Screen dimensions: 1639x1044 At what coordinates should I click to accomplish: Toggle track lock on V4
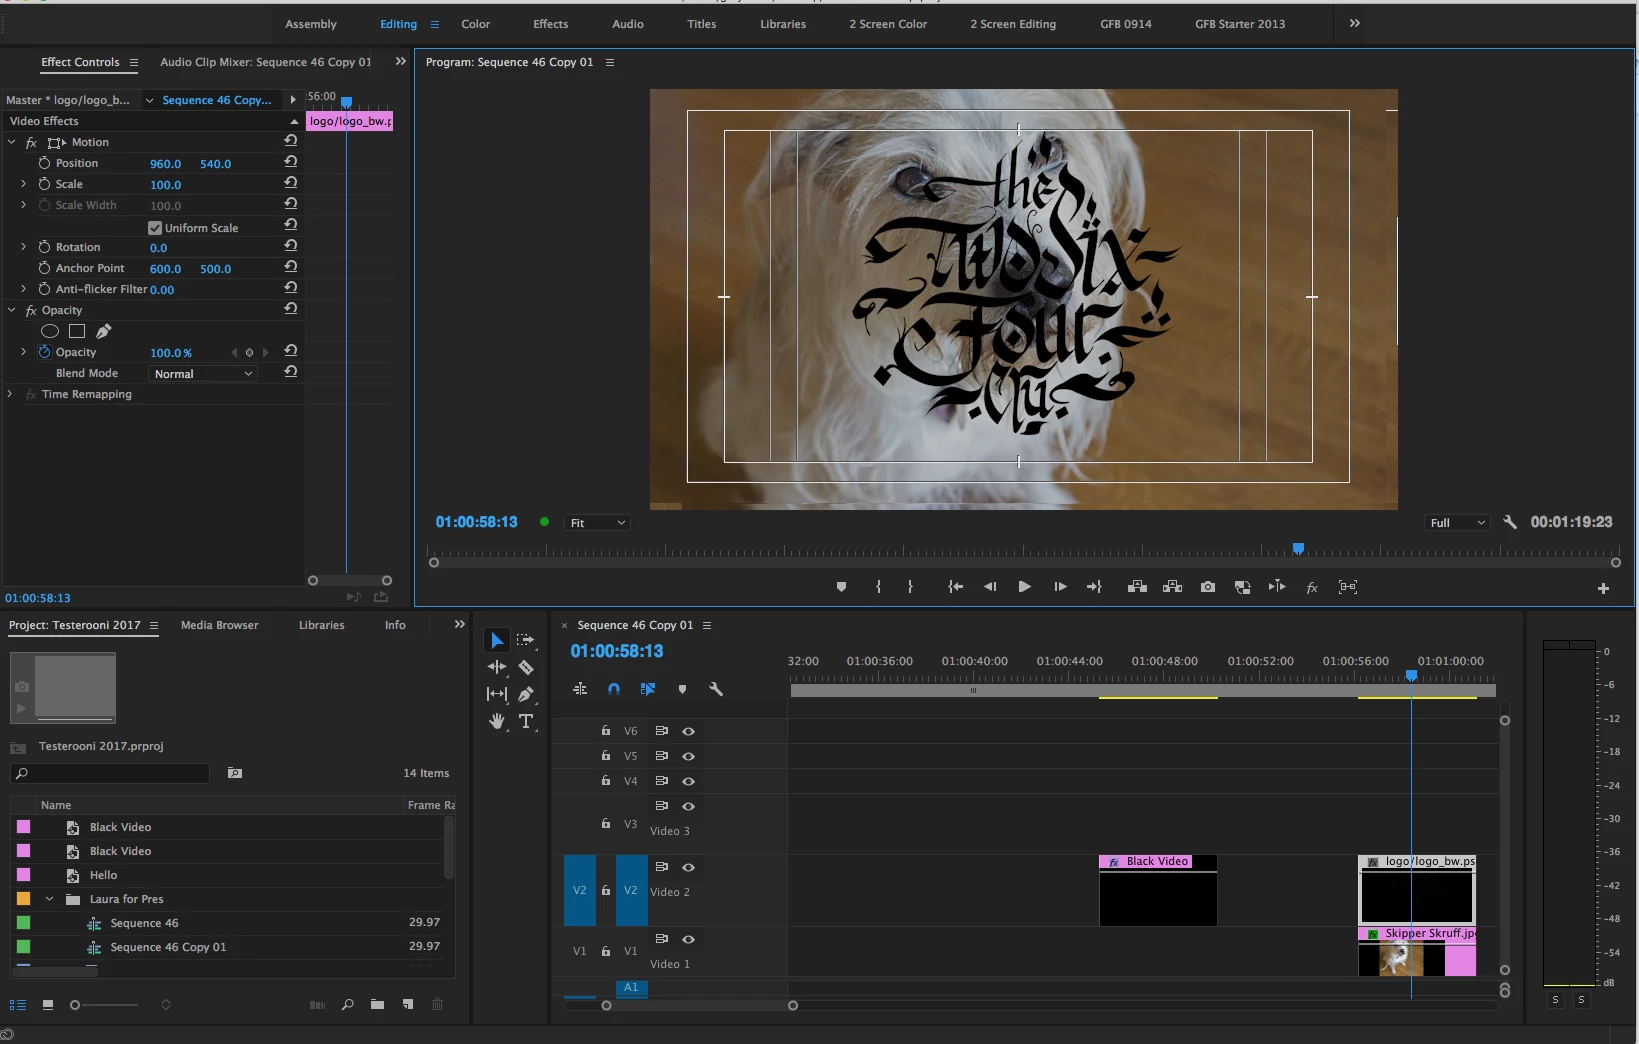click(605, 781)
